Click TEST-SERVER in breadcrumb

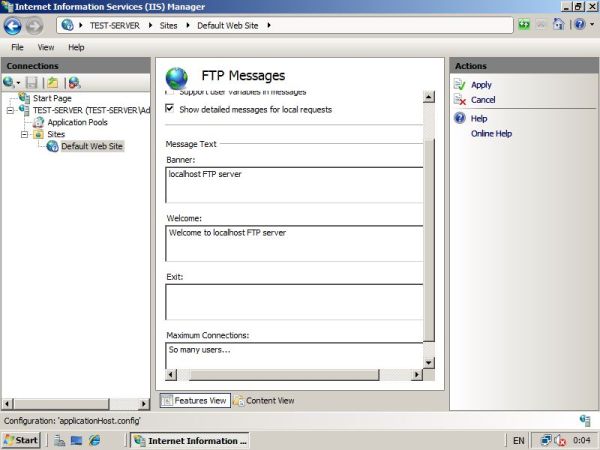[x=114, y=25]
